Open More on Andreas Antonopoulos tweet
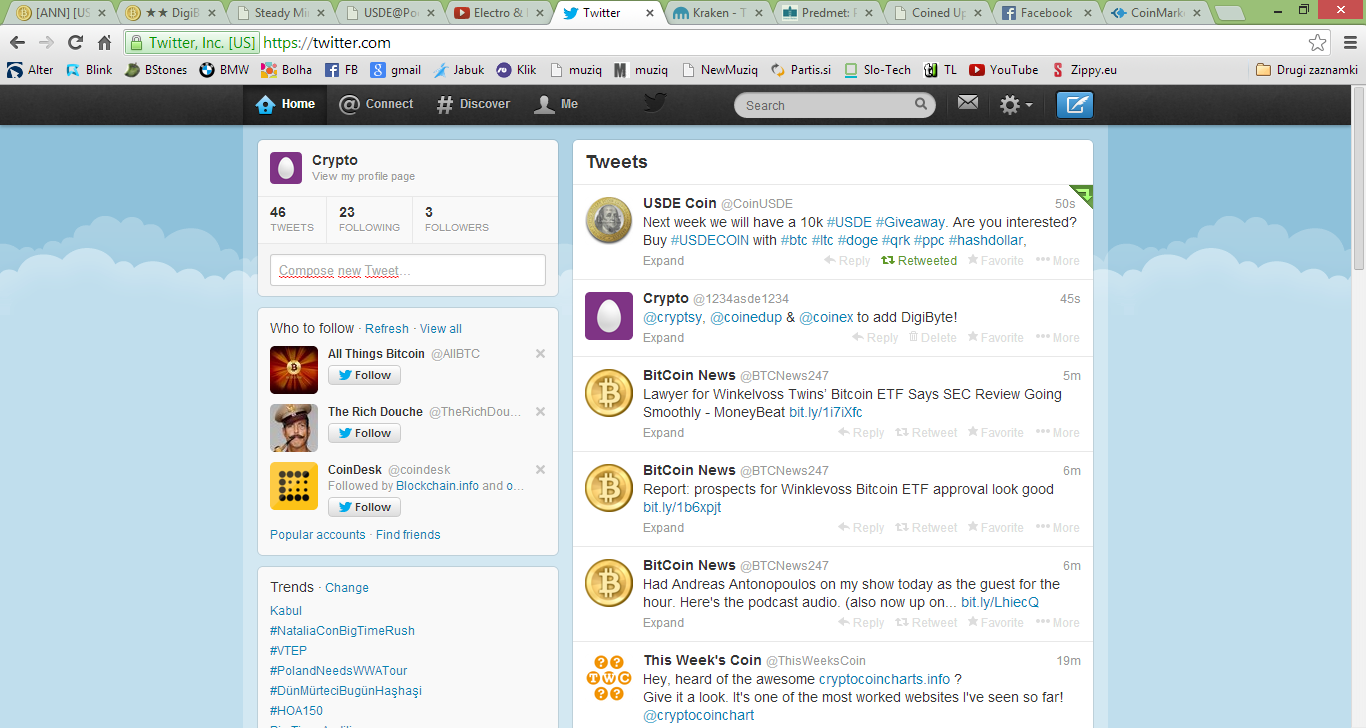 [1058, 622]
